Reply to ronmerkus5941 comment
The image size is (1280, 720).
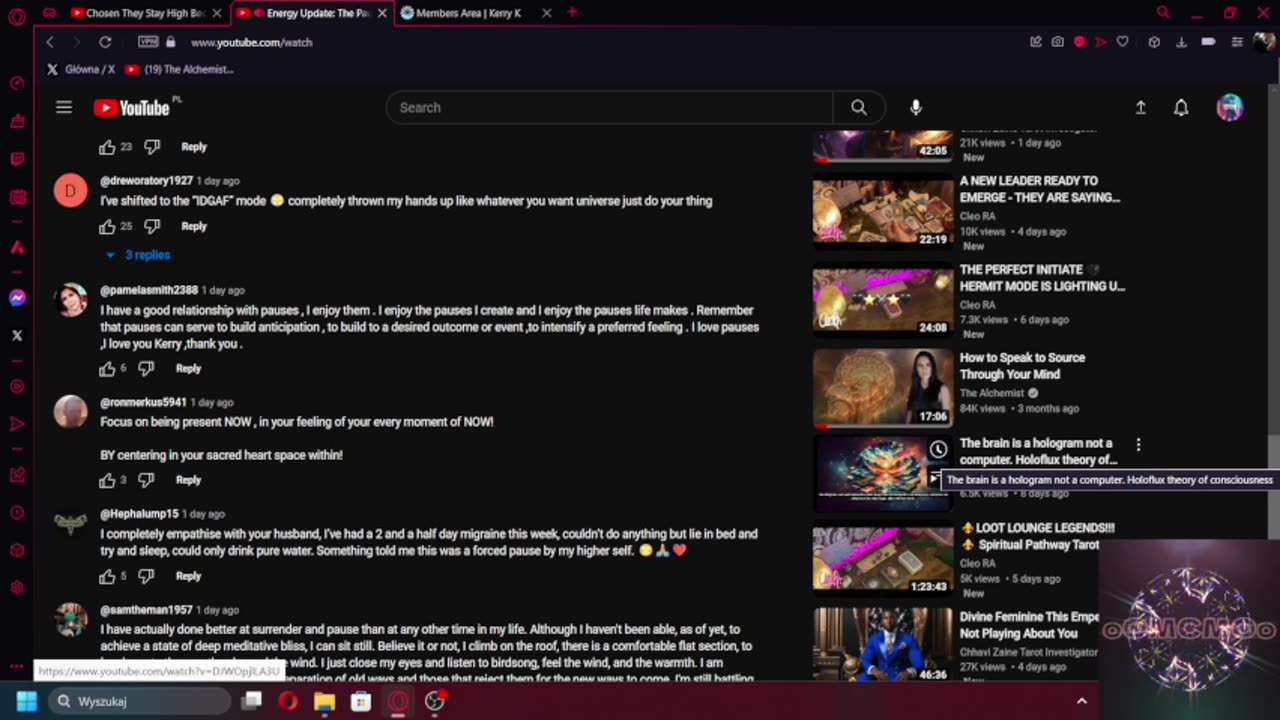pyautogui.click(x=188, y=480)
